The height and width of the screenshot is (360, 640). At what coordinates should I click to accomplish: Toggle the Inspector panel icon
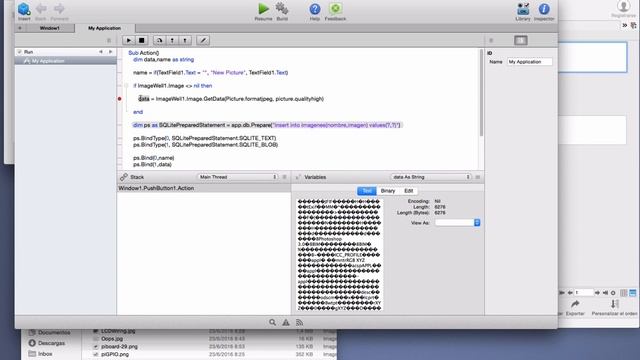[544, 9]
